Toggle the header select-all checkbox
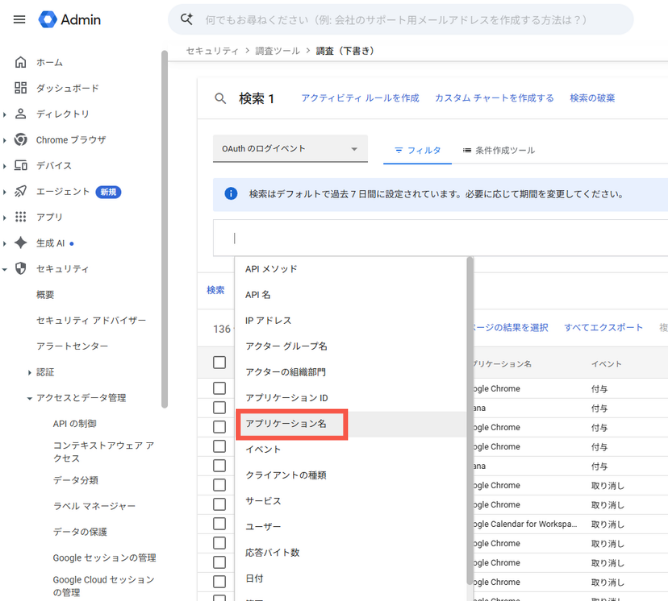 click(219, 363)
